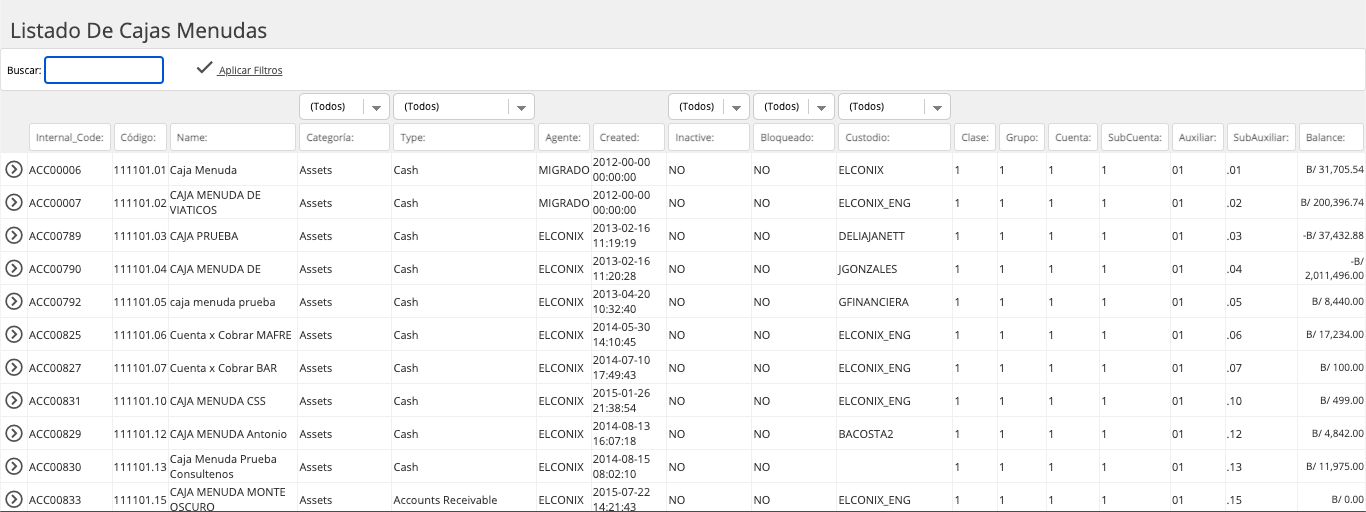Open row details arrow for ACC00833

(x=14, y=500)
